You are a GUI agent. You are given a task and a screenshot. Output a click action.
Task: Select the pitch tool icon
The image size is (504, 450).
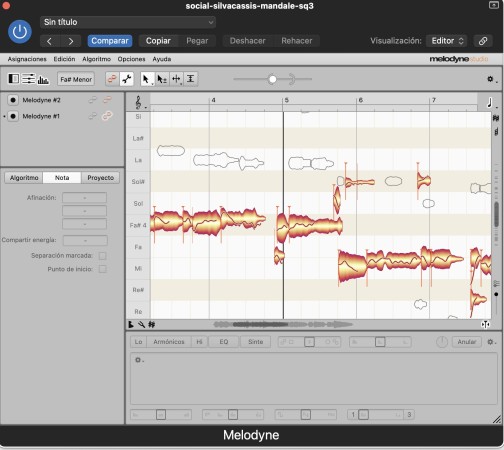tap(162, 79)
